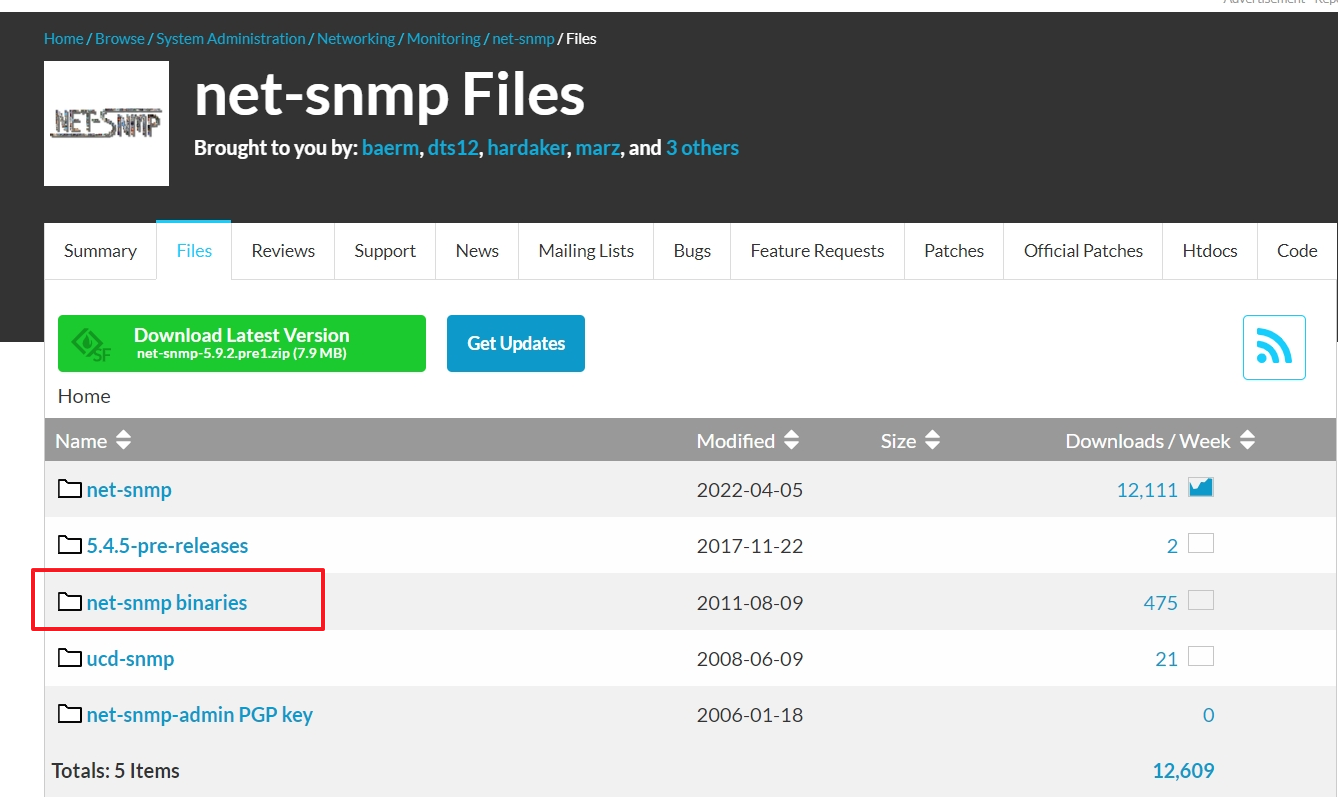The width and height of the screenshot is (1338, 797).
Task: Open the net-snmp binaries folder link
Action: [167, 603]
